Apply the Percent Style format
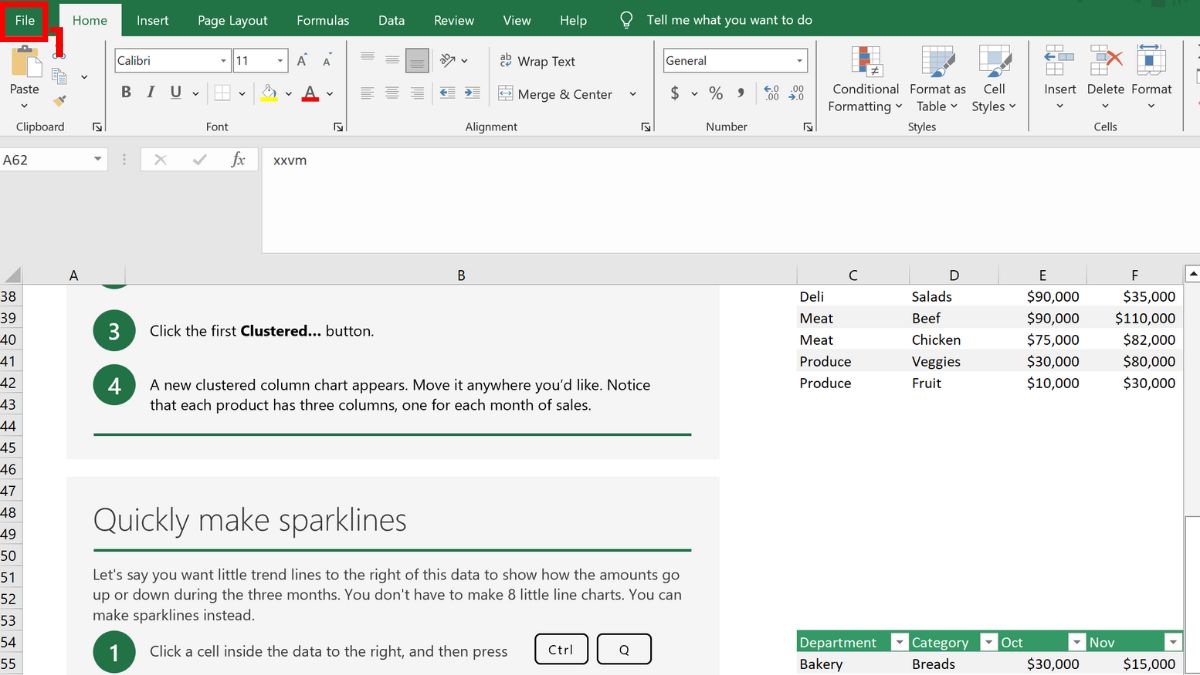This screenshot has height=675, width=1200. (x=716, y=93)
